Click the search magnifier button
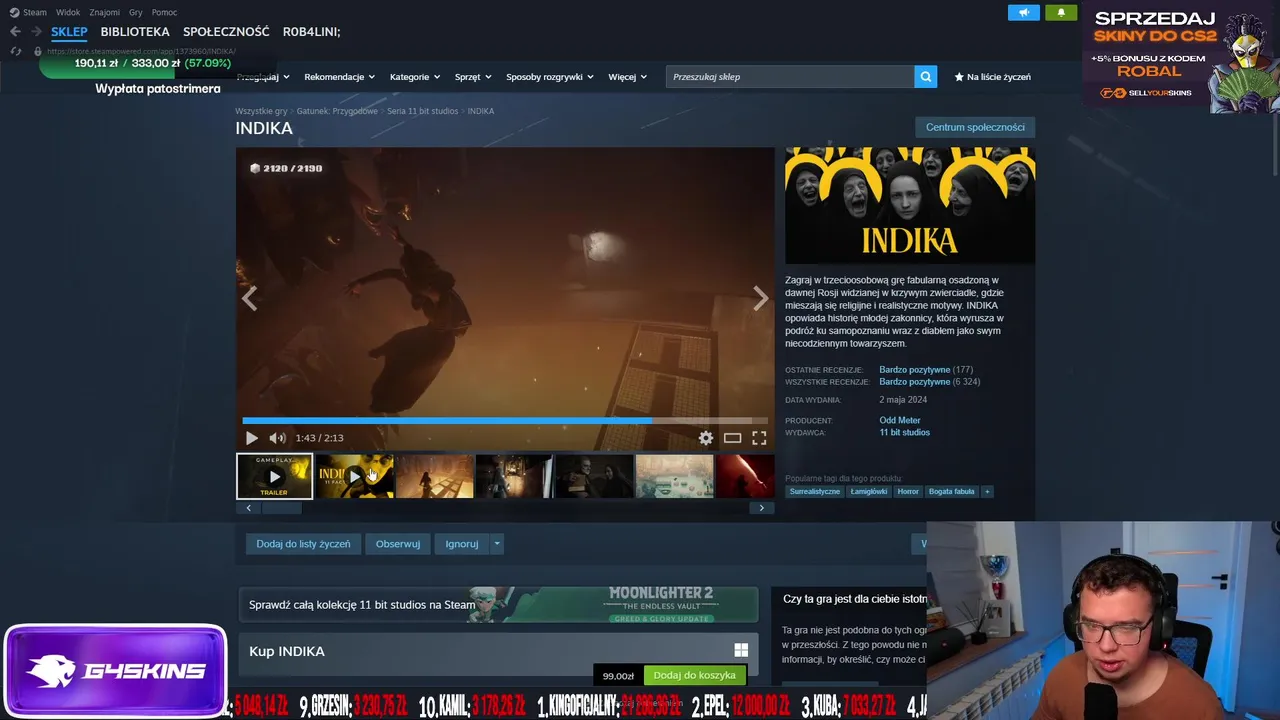This screenshot has width=1280, height=720. pyautogui.click(x=926, y=77)
